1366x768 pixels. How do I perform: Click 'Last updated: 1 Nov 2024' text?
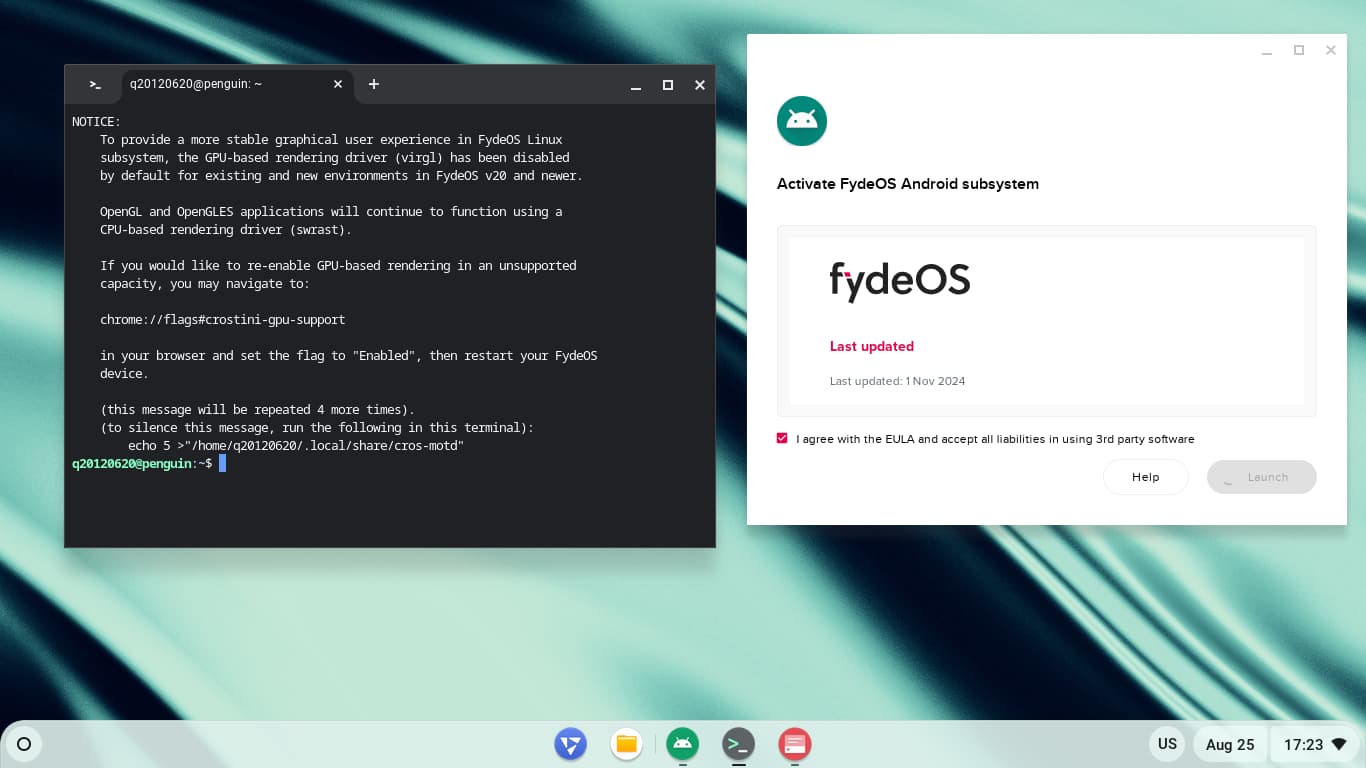897,381
